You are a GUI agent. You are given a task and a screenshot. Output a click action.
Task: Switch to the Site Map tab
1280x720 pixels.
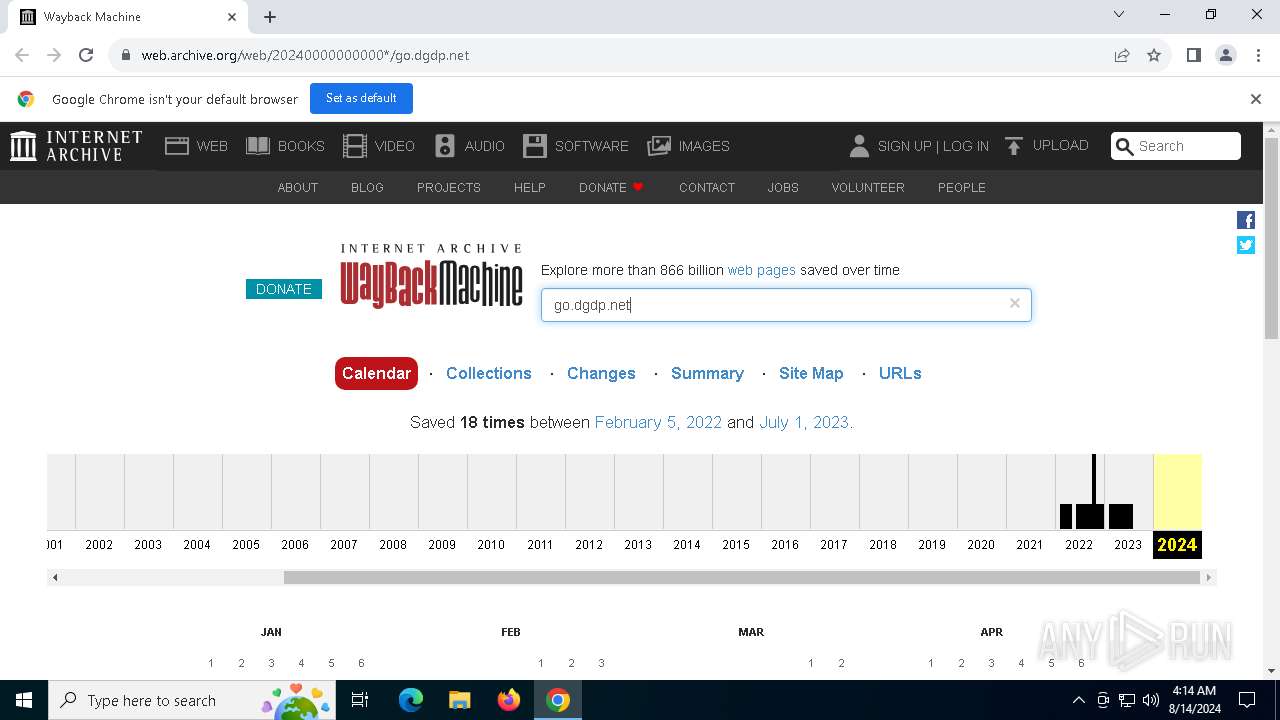click(x=811, y=373)
